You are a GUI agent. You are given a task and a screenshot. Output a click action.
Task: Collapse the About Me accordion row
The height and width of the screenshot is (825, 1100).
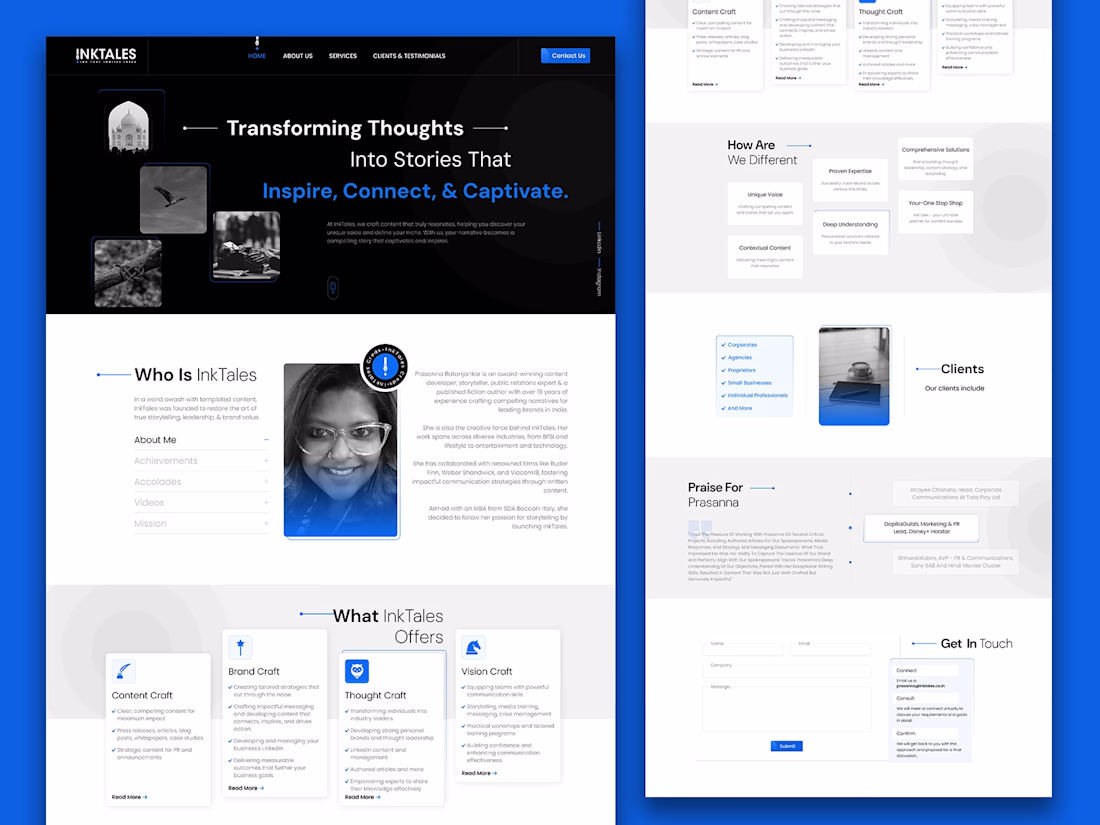tap(201, 440)
